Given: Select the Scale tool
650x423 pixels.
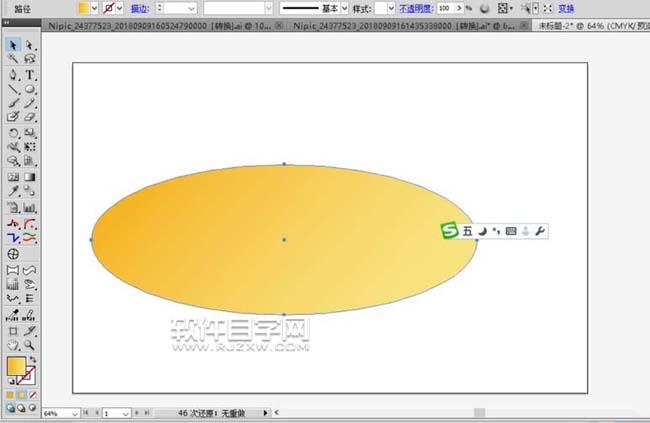Looking at the screenshot, I should (29, 133).
